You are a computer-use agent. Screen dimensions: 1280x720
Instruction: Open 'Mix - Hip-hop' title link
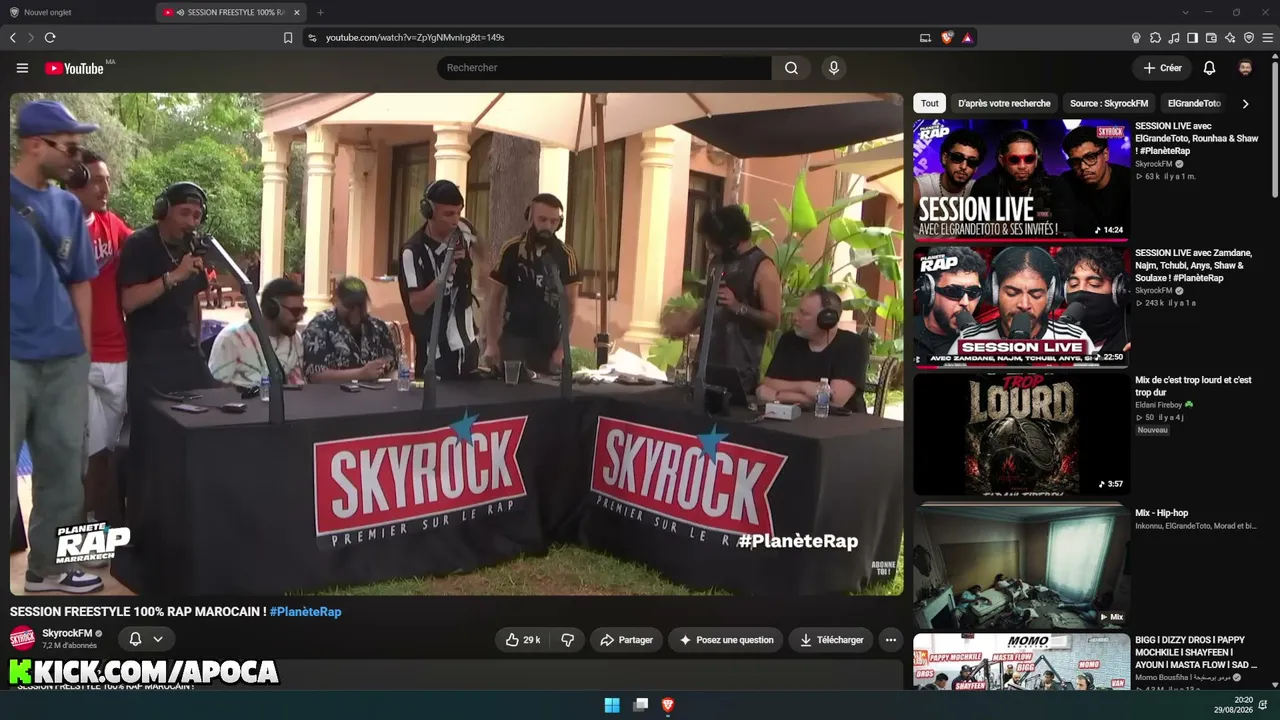click(x=1161, y=513)
